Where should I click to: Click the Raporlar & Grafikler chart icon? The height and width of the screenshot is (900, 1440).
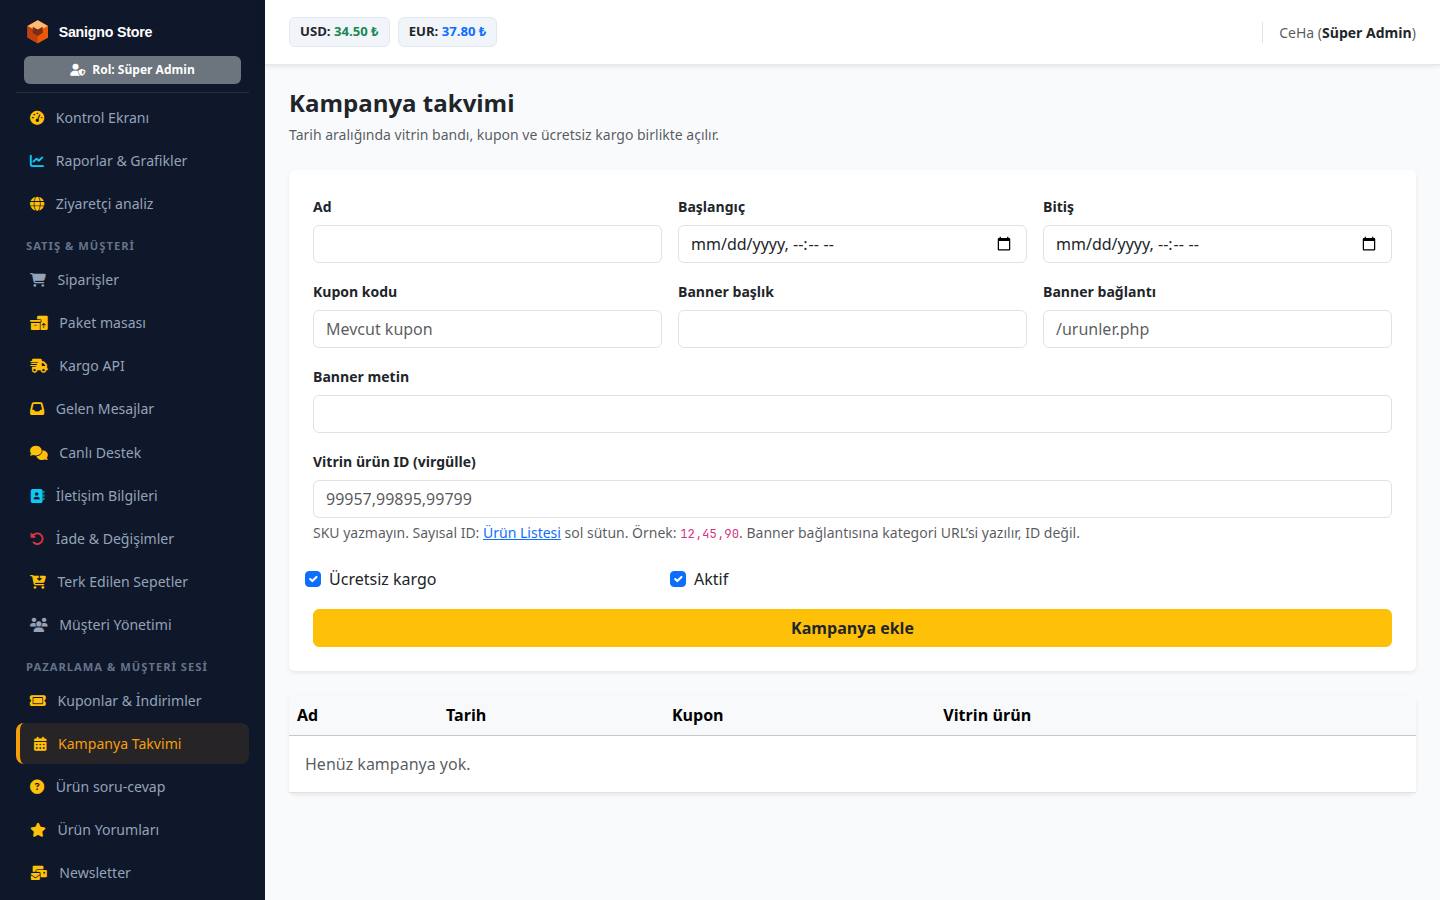[x=37, y=161]
